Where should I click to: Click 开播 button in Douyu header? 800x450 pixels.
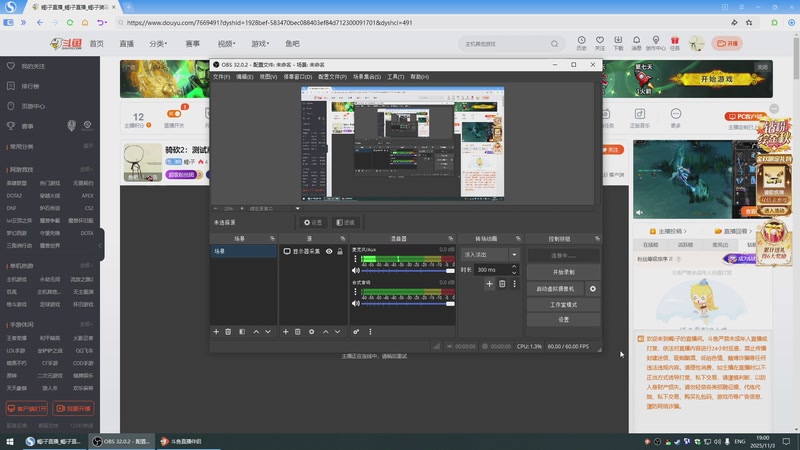(x=728, y=43)
